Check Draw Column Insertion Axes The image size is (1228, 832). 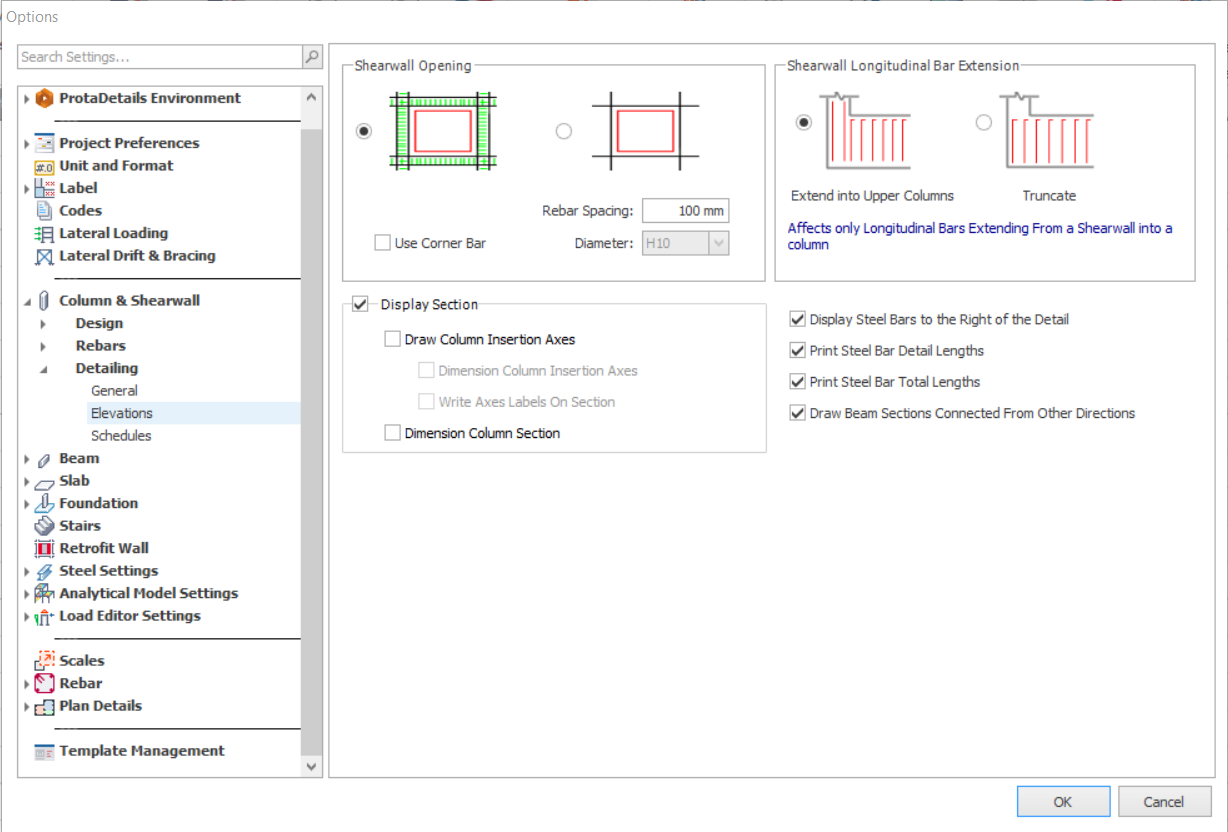(392, 339)
